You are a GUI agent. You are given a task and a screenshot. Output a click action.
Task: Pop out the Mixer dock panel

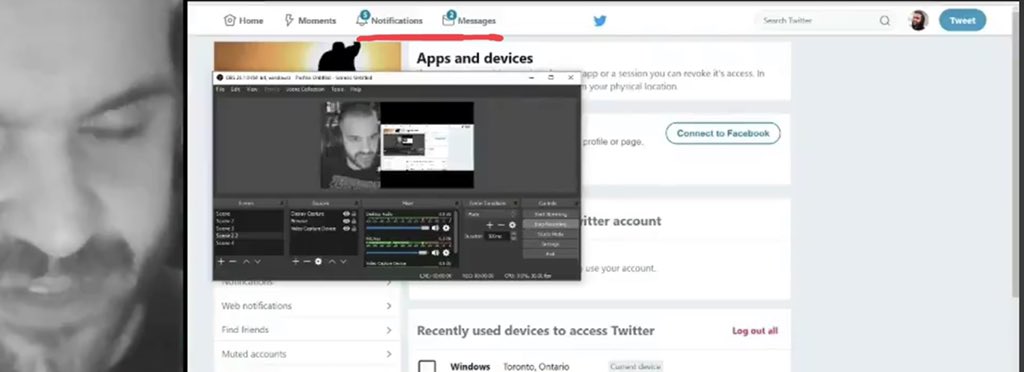click(x=457, y=203)
